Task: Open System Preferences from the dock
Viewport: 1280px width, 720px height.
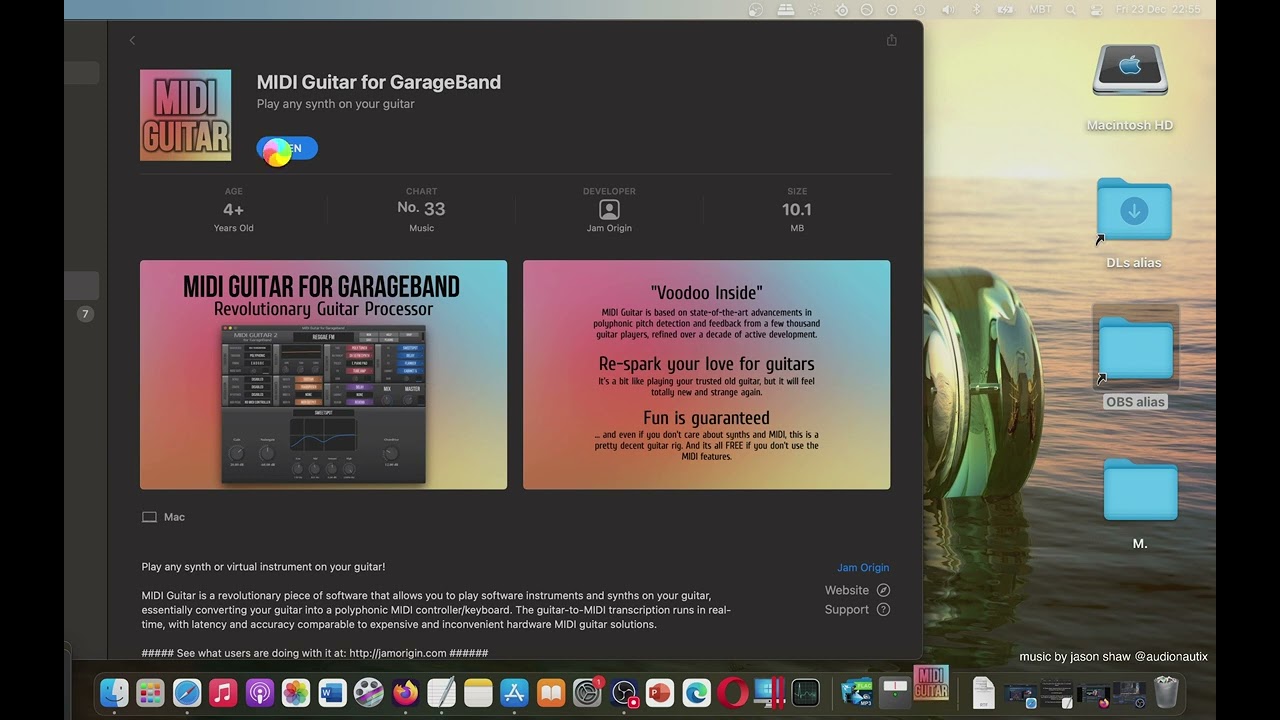Action: (x=587, y=692)
